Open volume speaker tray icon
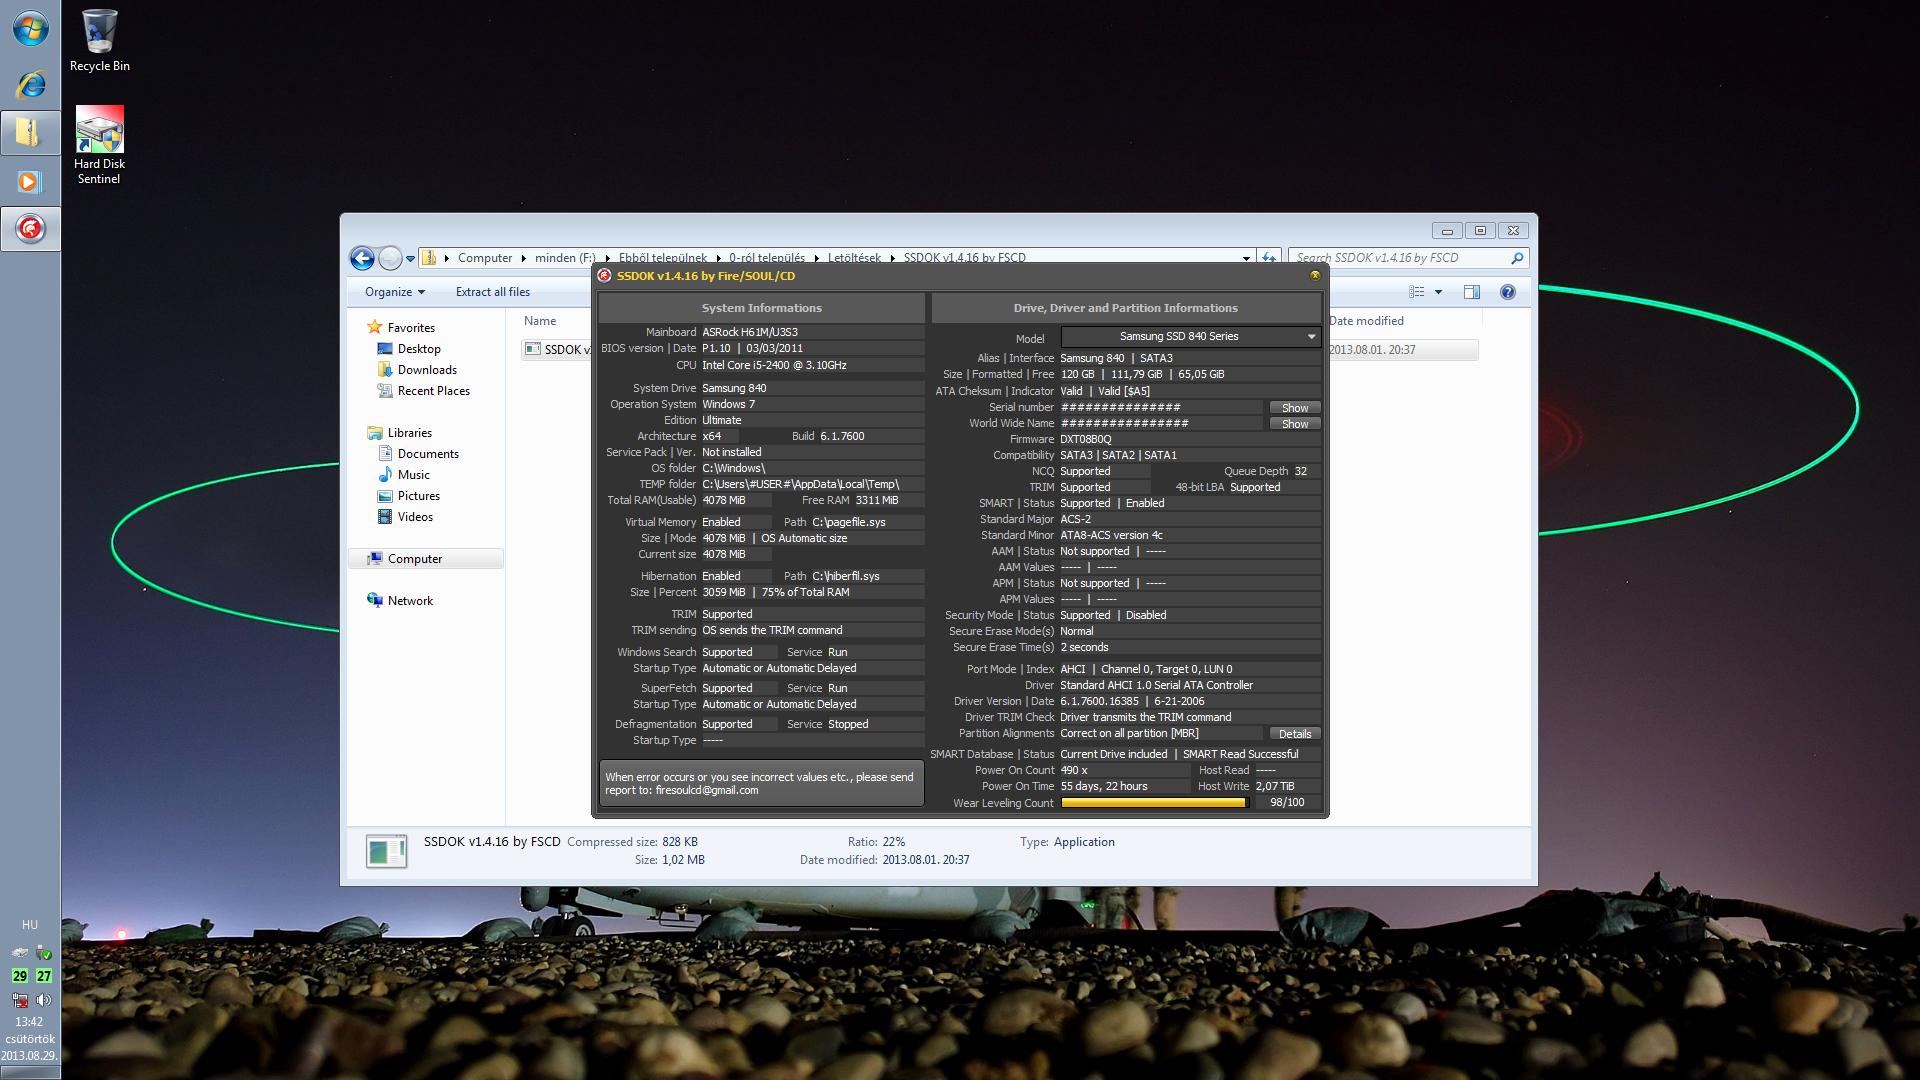Screen dimensions: 1920x1080 (x=43, y=1000)
